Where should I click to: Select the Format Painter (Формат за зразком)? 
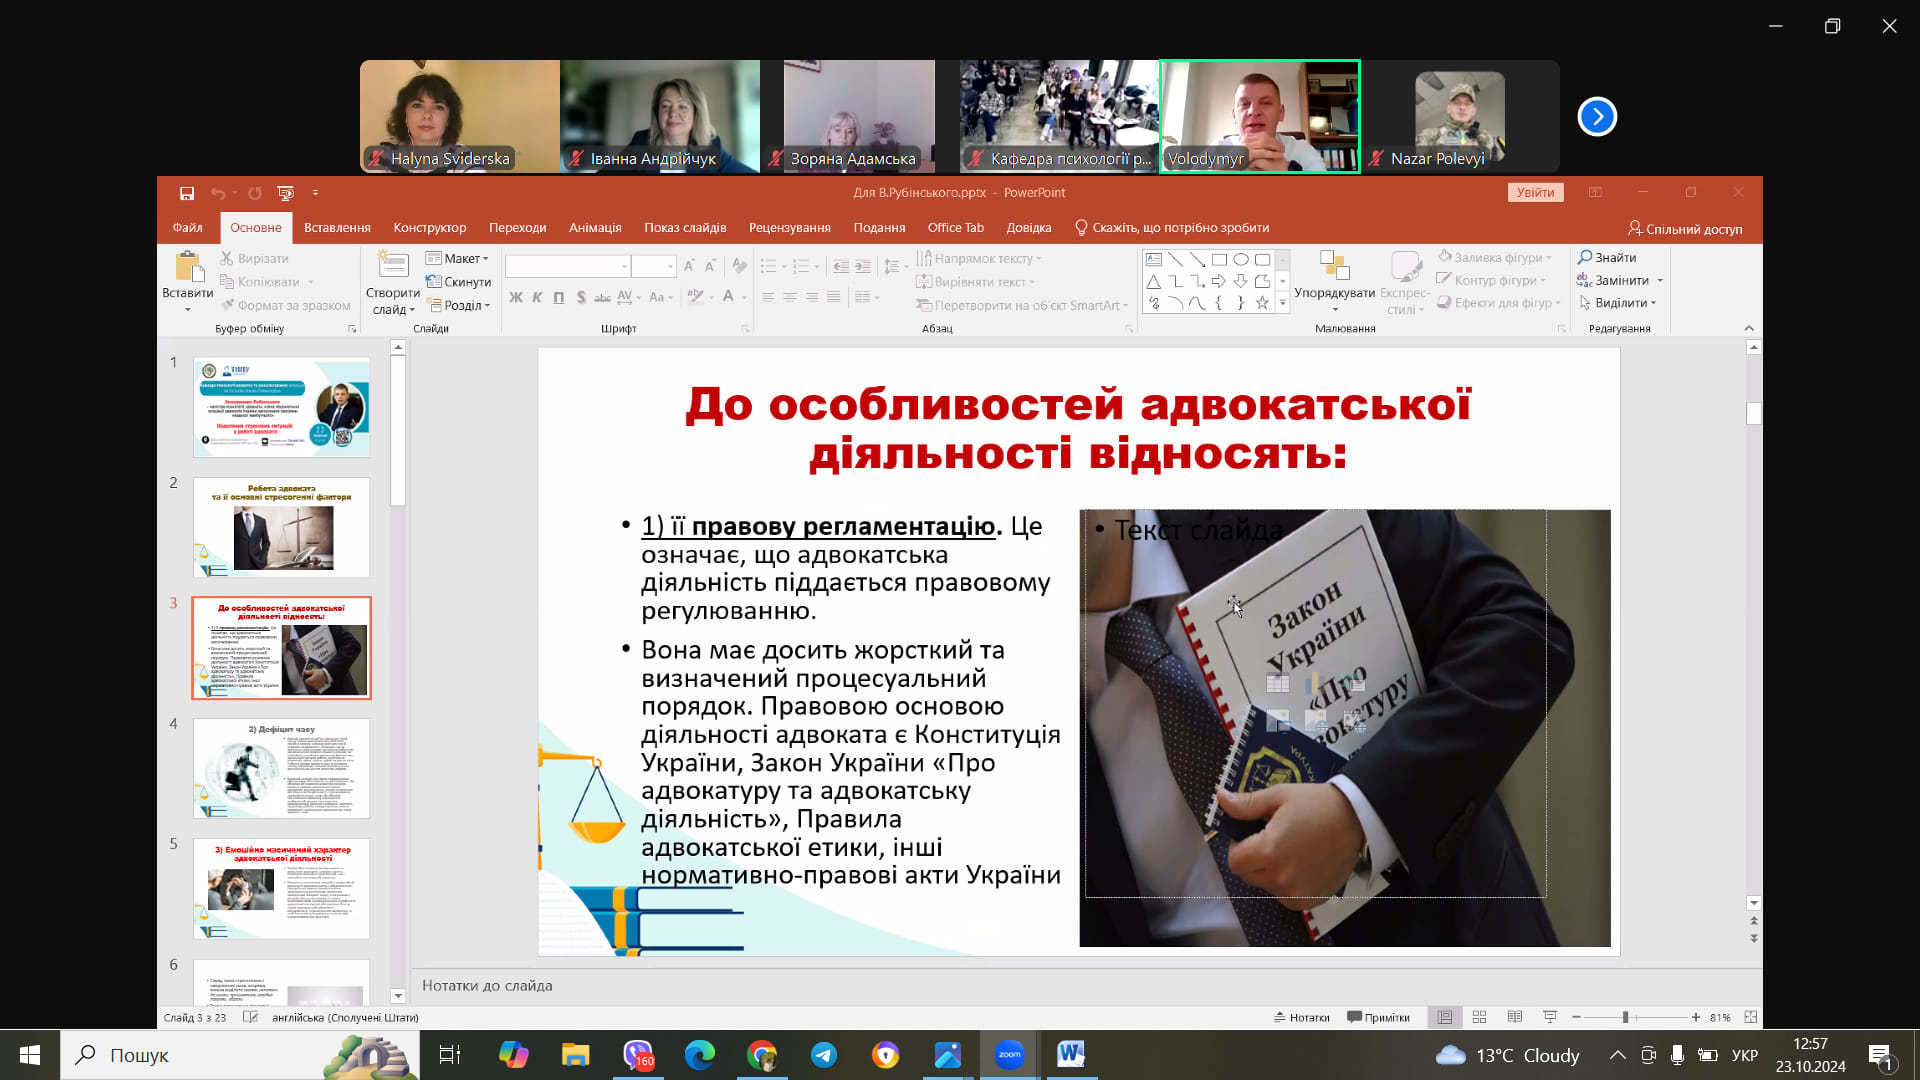coord(289,305)
